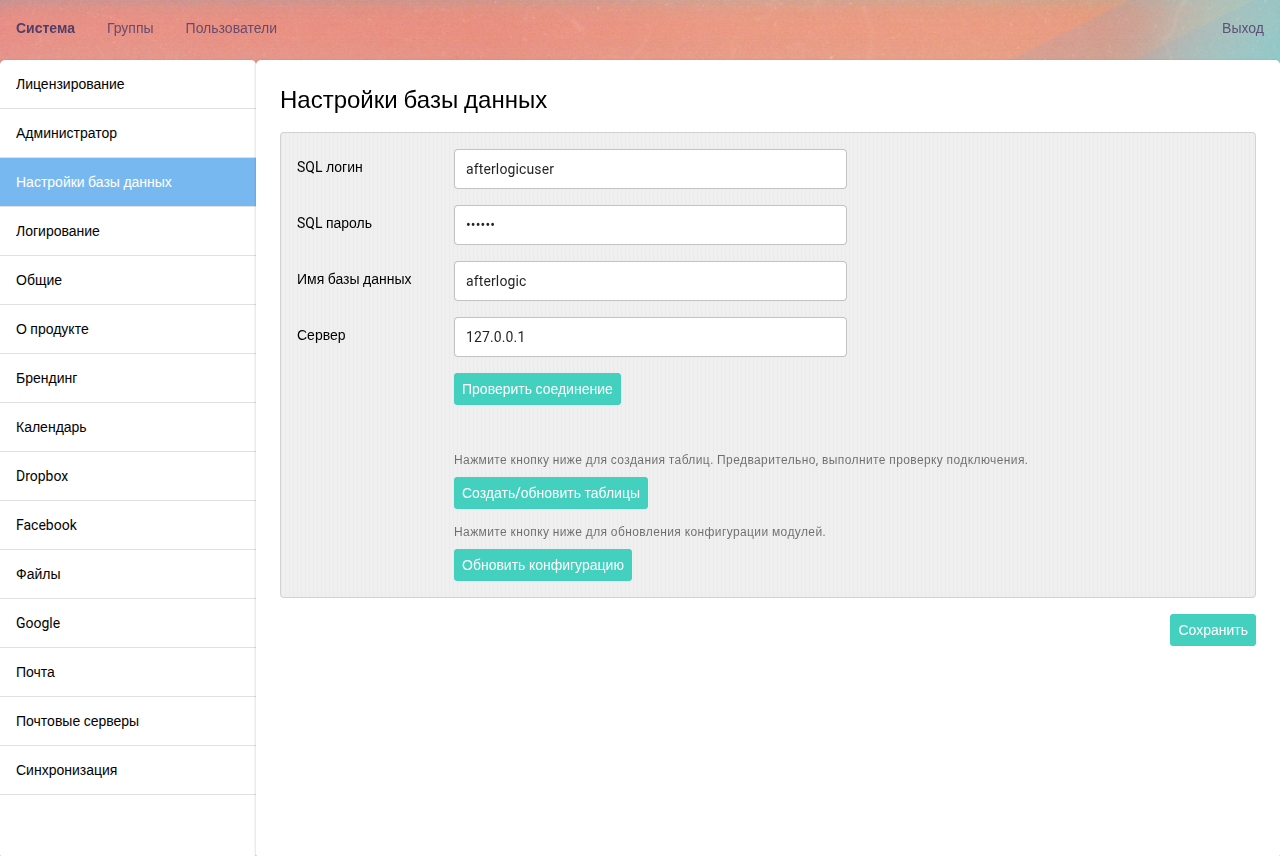This screenshot has width=1280, height=856.
Task: Open the О продукте section
Action: 52,329
